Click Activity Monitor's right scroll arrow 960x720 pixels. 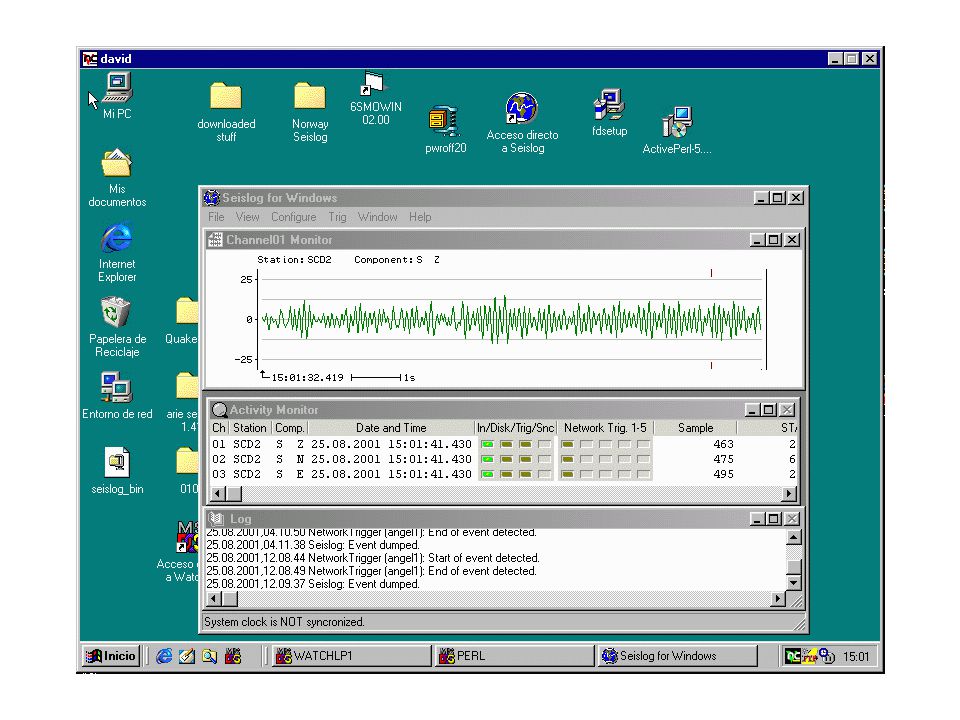pos(790,493)
